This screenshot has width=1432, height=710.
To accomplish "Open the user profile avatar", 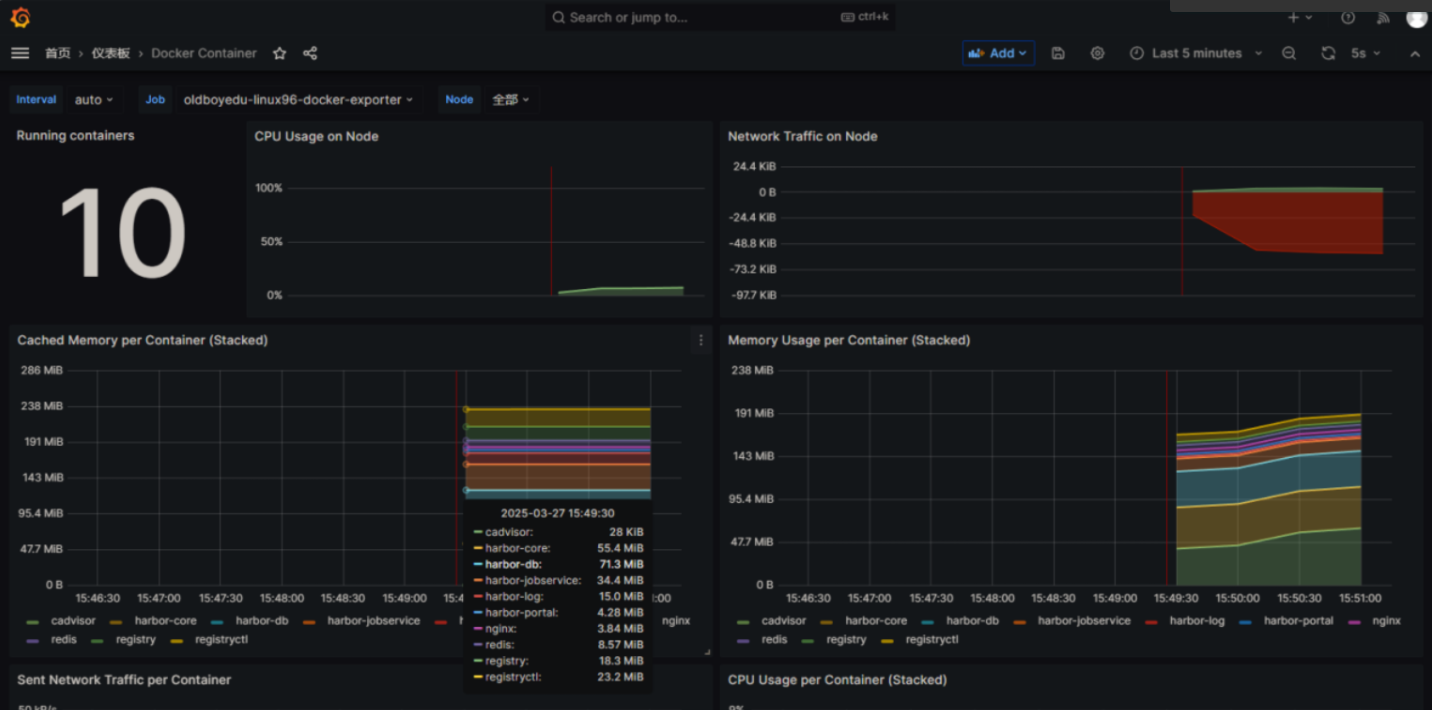I will tap(1417, 17).
